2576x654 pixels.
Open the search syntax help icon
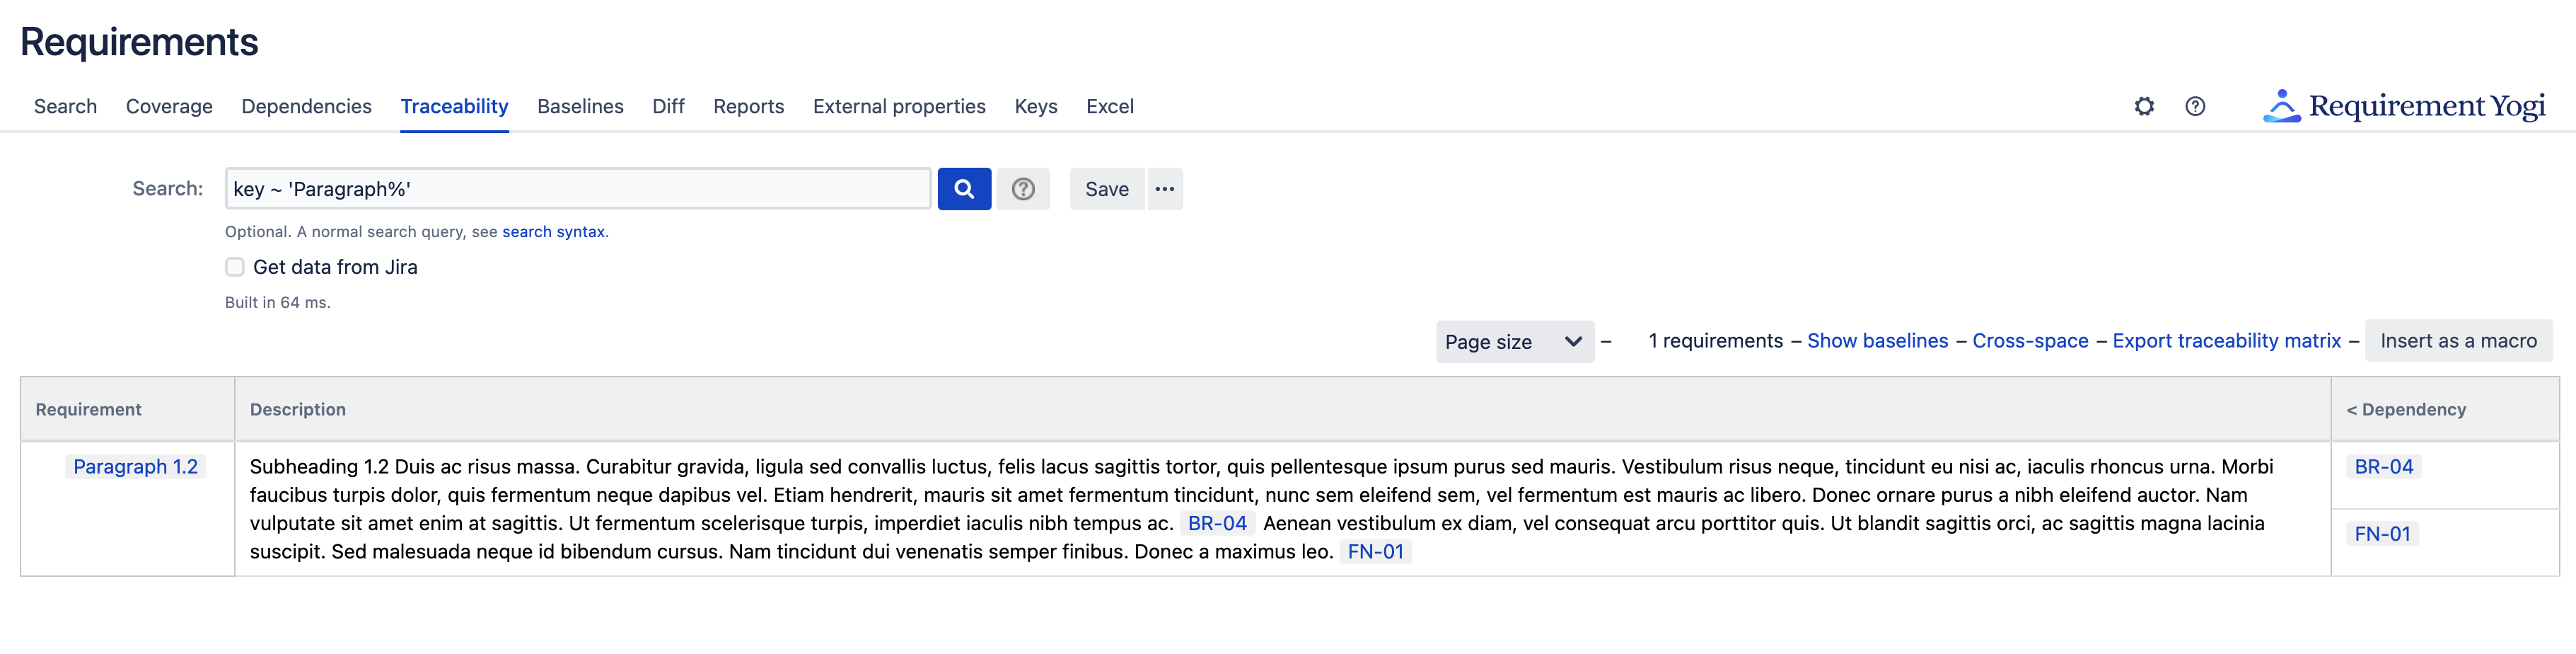[x=1022, y=189]
